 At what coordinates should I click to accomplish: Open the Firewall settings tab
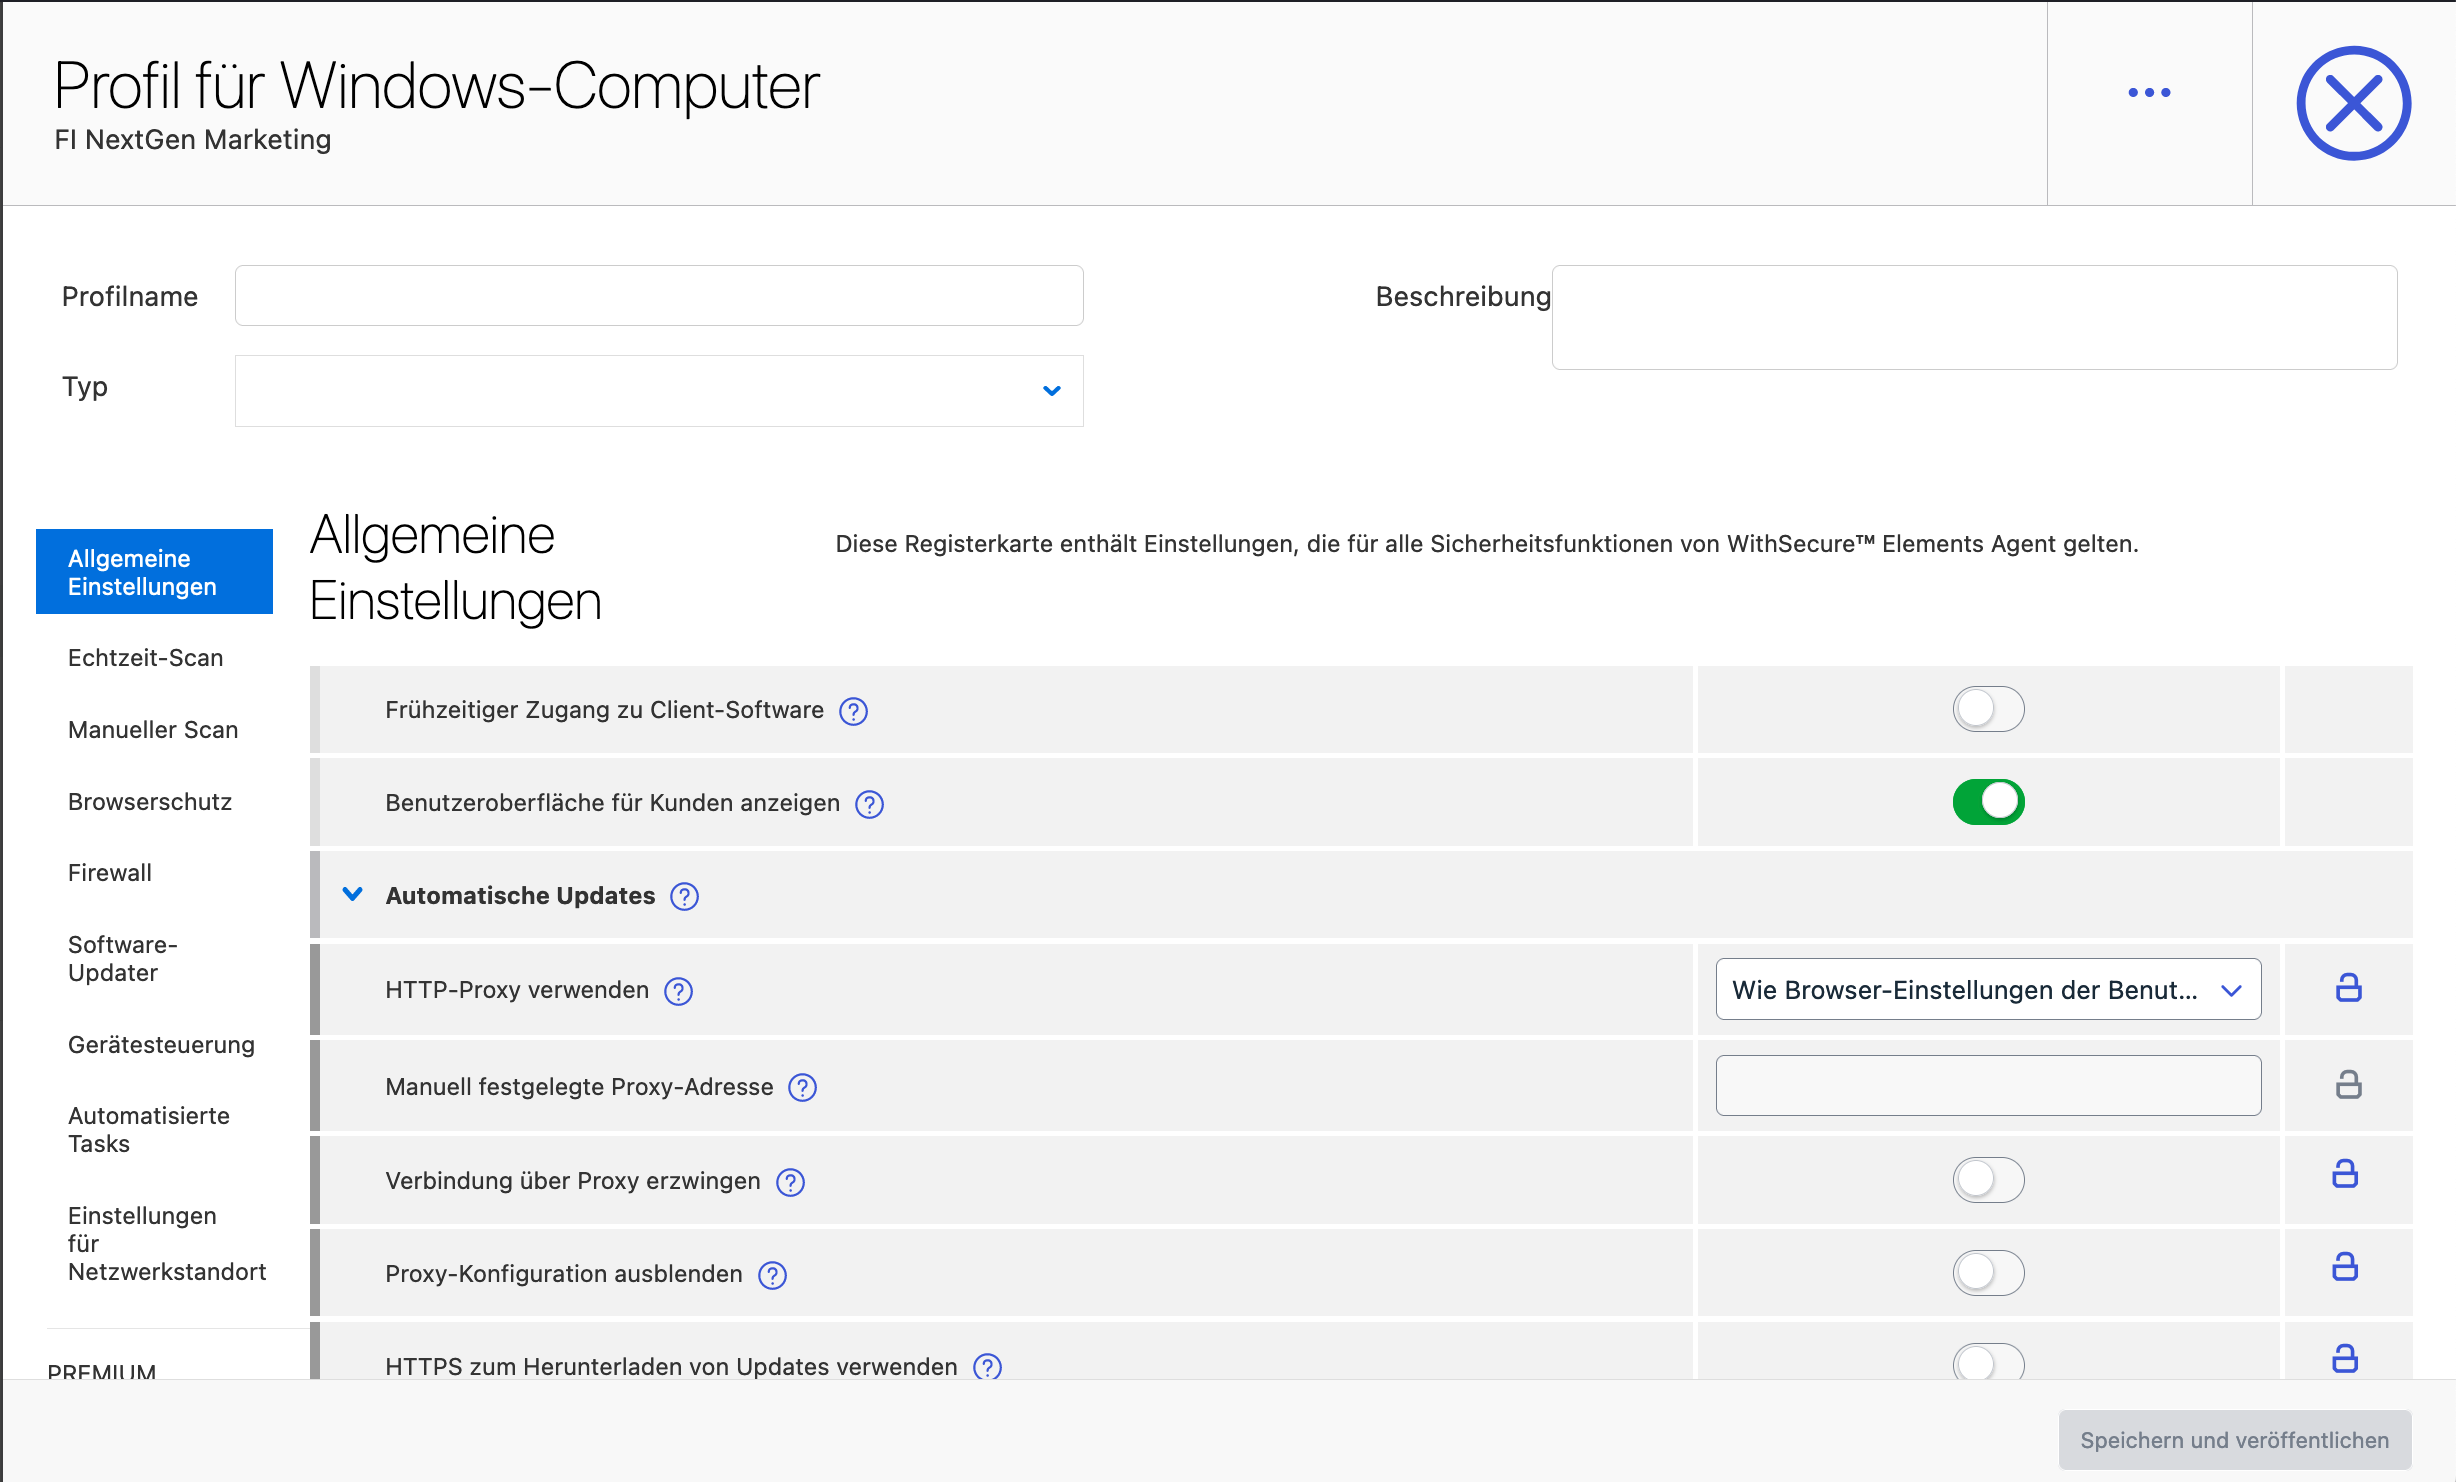point(110,873)
